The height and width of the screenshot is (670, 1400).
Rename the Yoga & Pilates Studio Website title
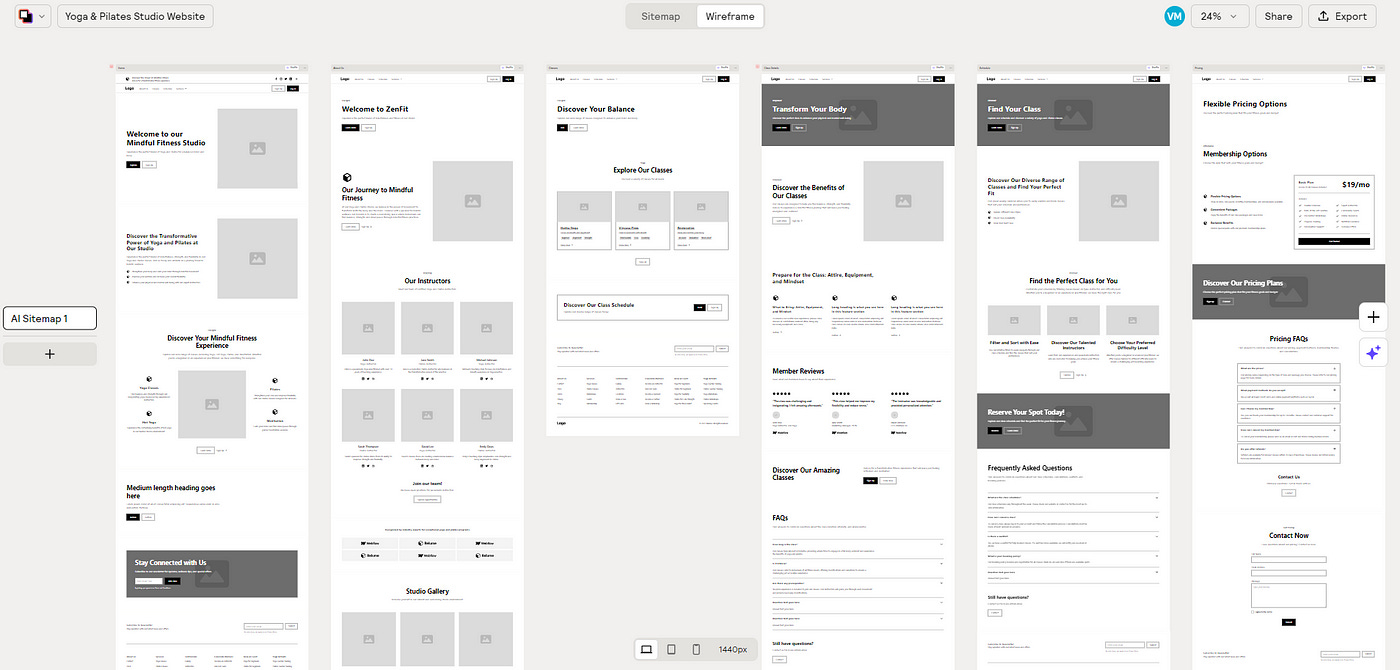pyautogui.click(x=134, y=16)
